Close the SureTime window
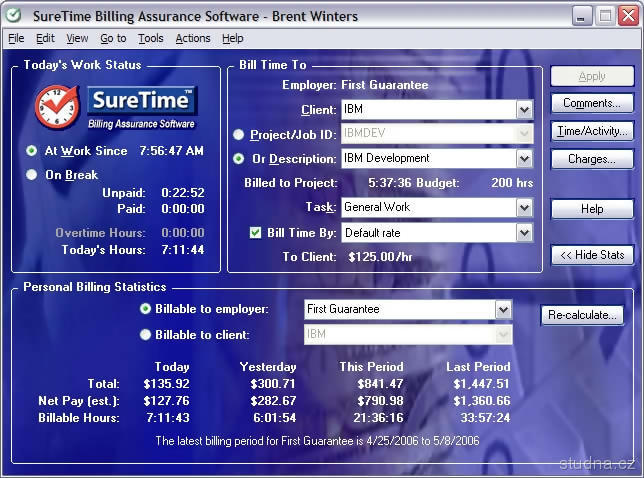644x478 pixels. pyautogui.click(x=628, y=16)
